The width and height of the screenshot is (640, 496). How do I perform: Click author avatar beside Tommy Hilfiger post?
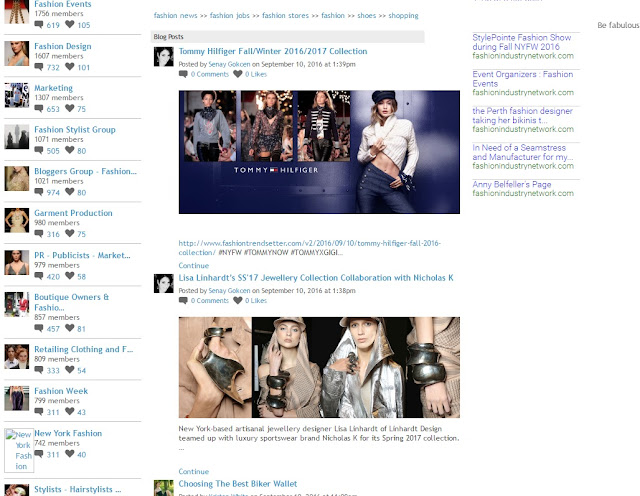pyautogui.click(x=164, y=57)
